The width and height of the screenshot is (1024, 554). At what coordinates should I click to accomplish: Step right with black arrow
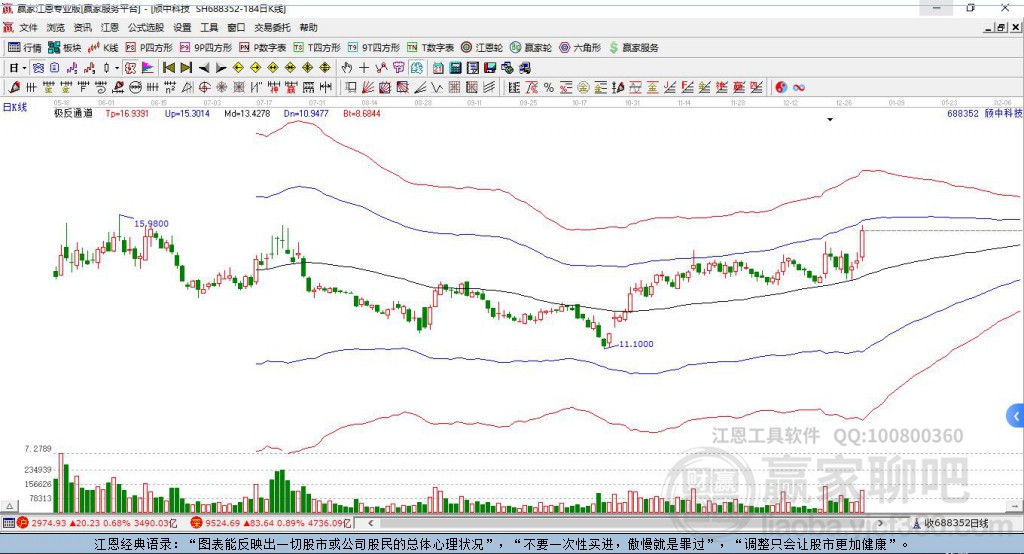pyautogui.click(x=221, y=68)
